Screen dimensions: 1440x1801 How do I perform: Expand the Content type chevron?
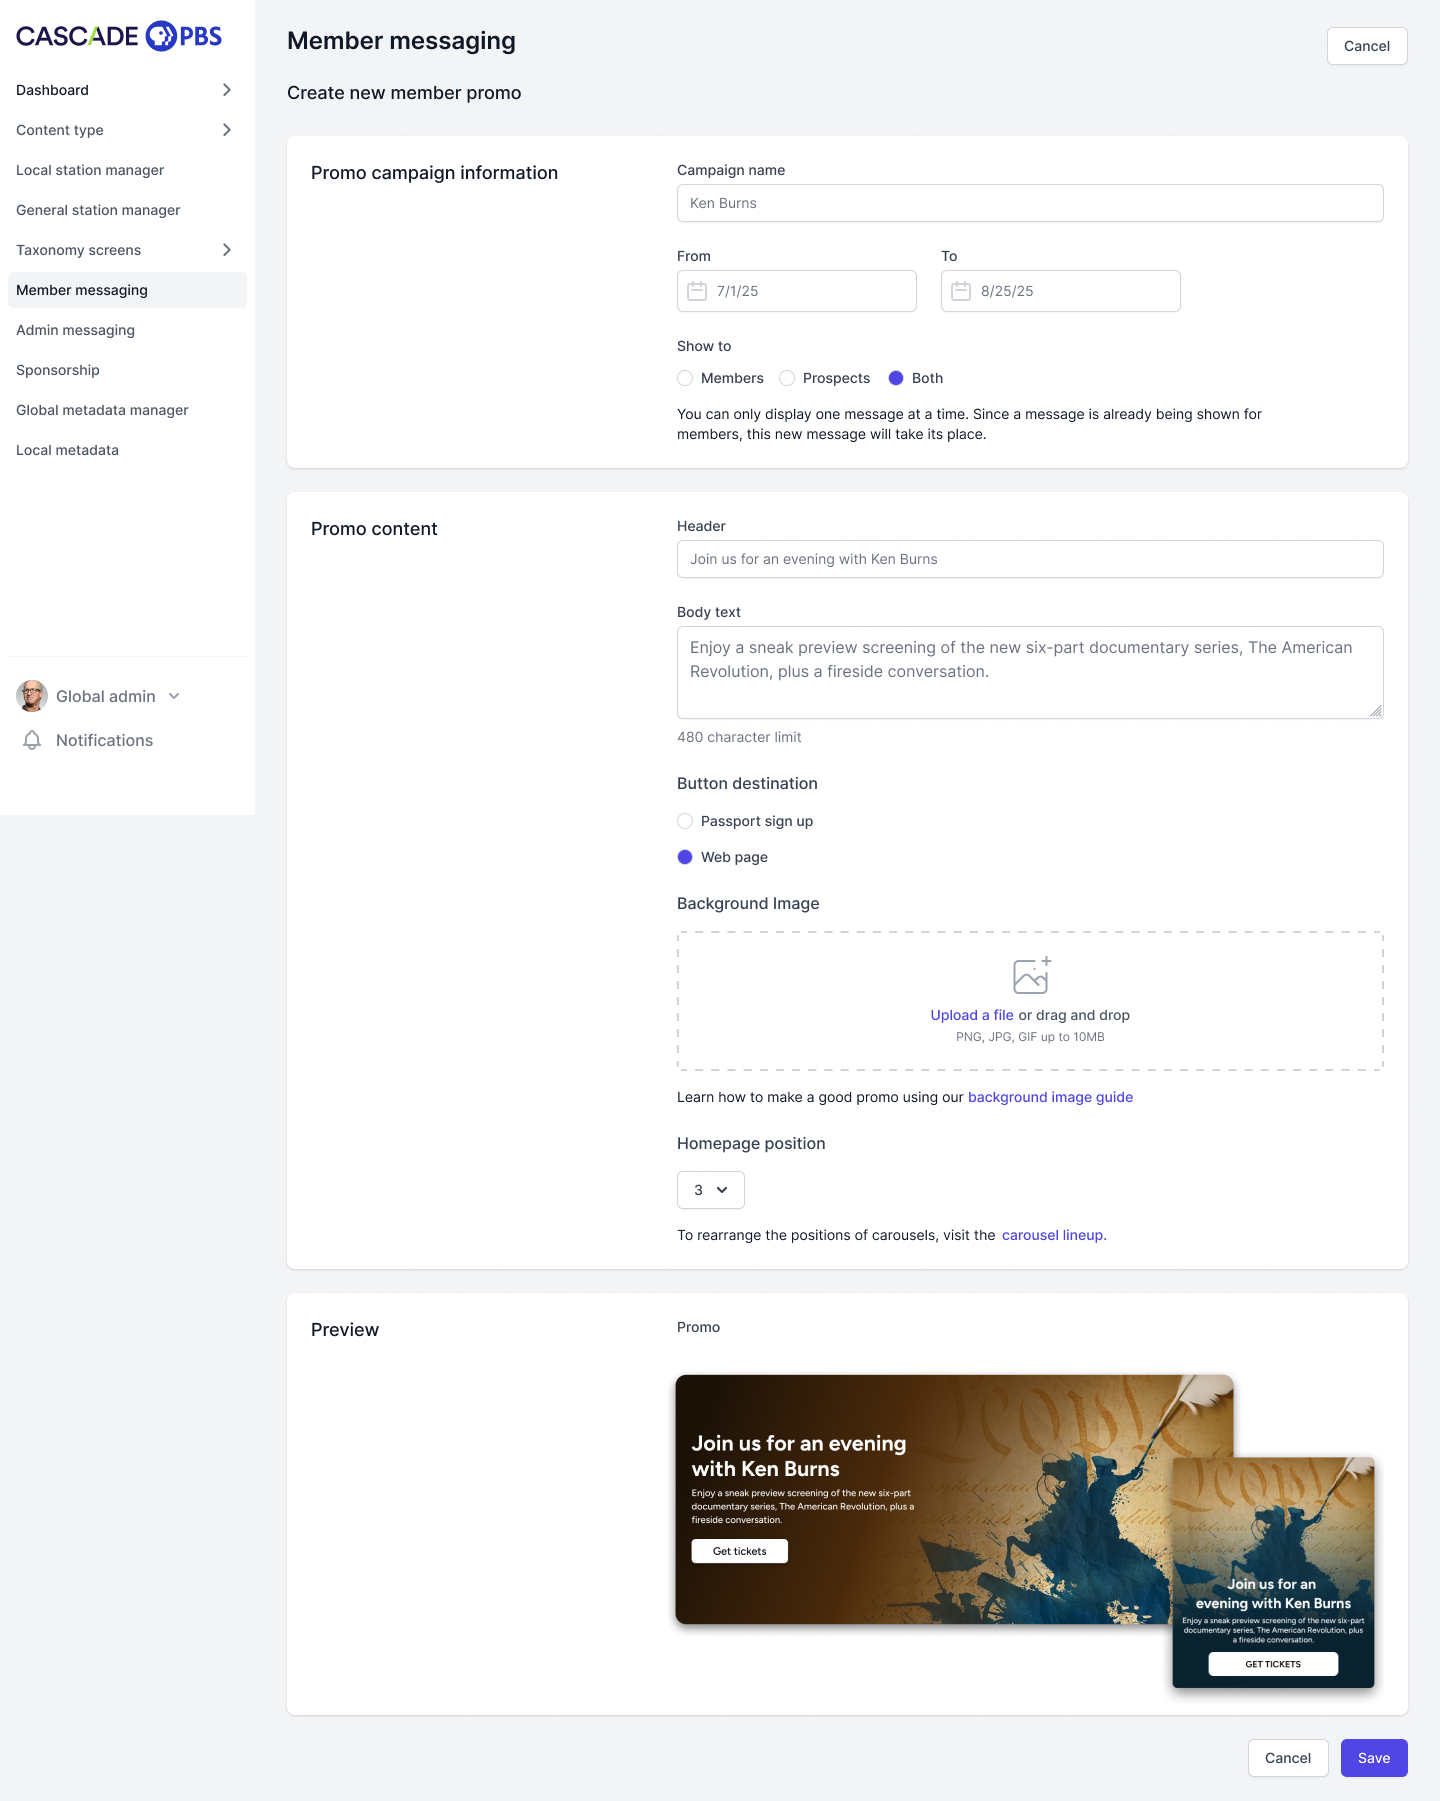pos(227,130)
